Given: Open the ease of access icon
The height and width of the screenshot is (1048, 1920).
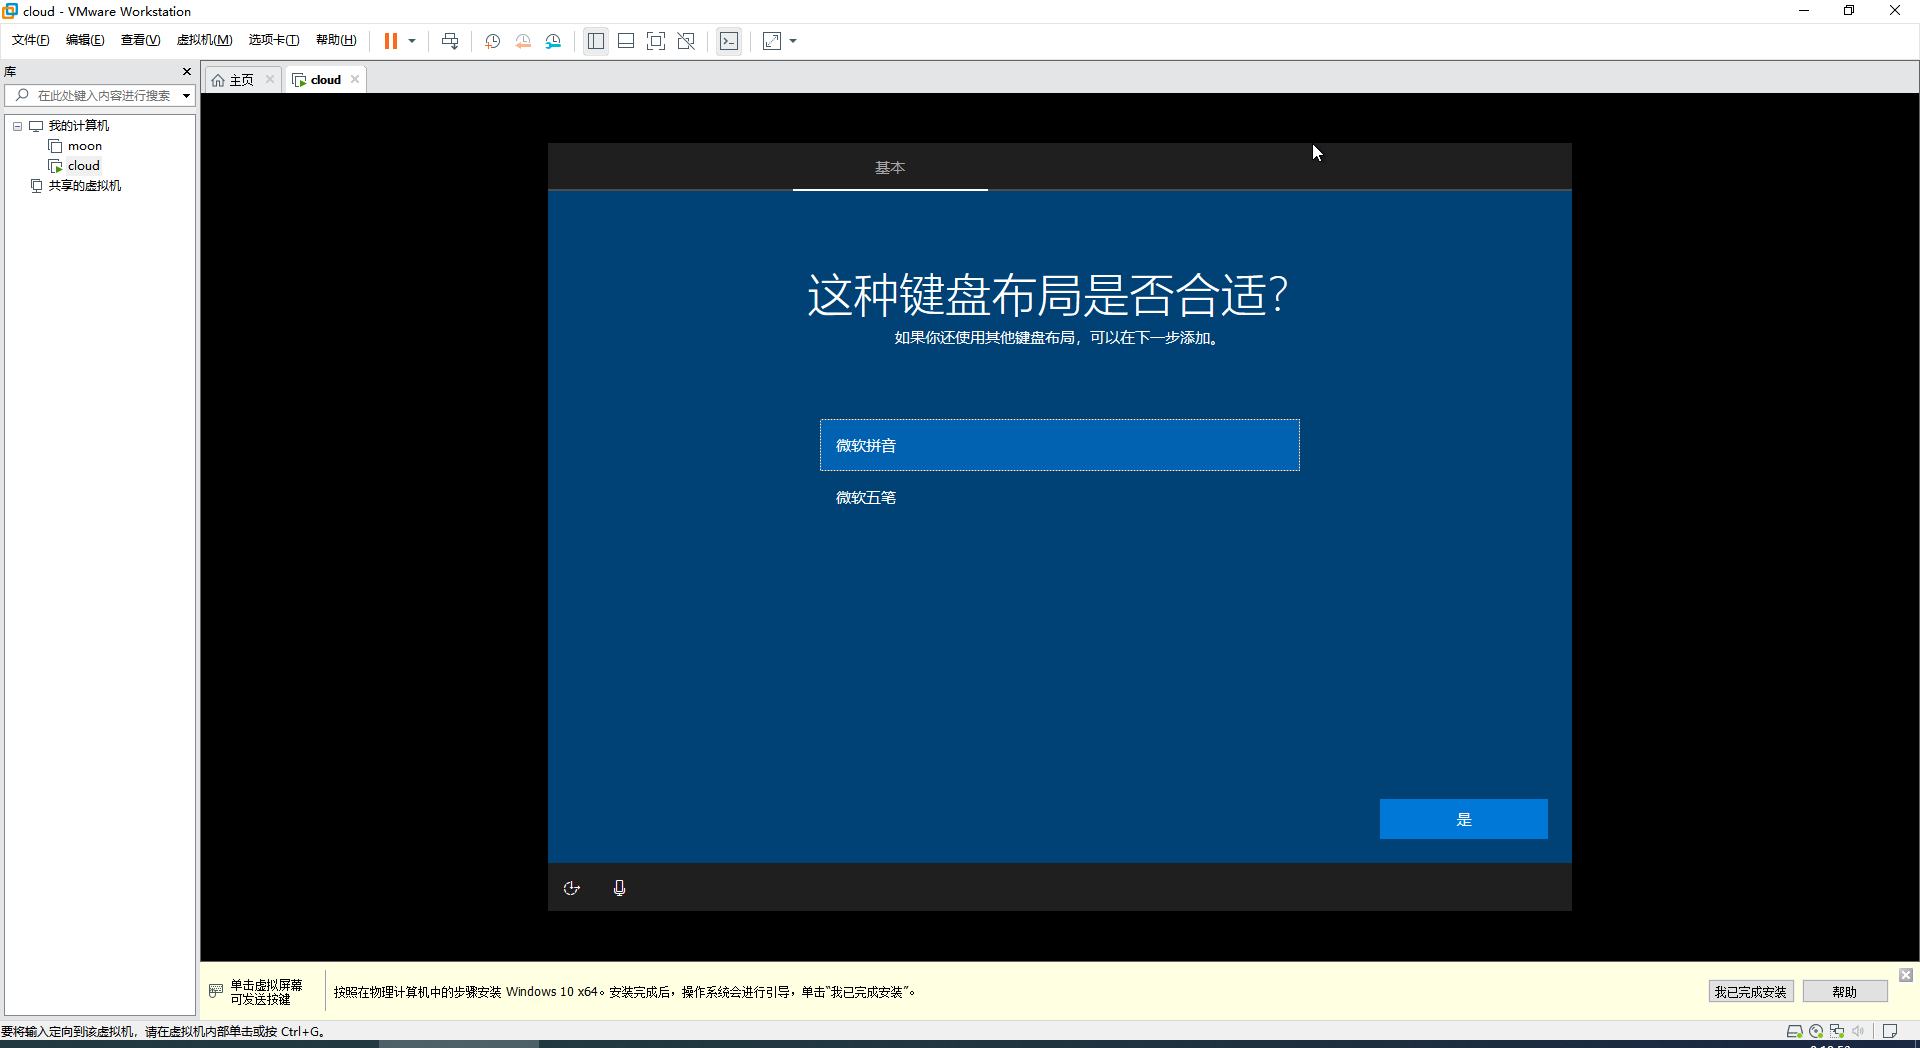Looking at the screenshot, I should [572, 888].
